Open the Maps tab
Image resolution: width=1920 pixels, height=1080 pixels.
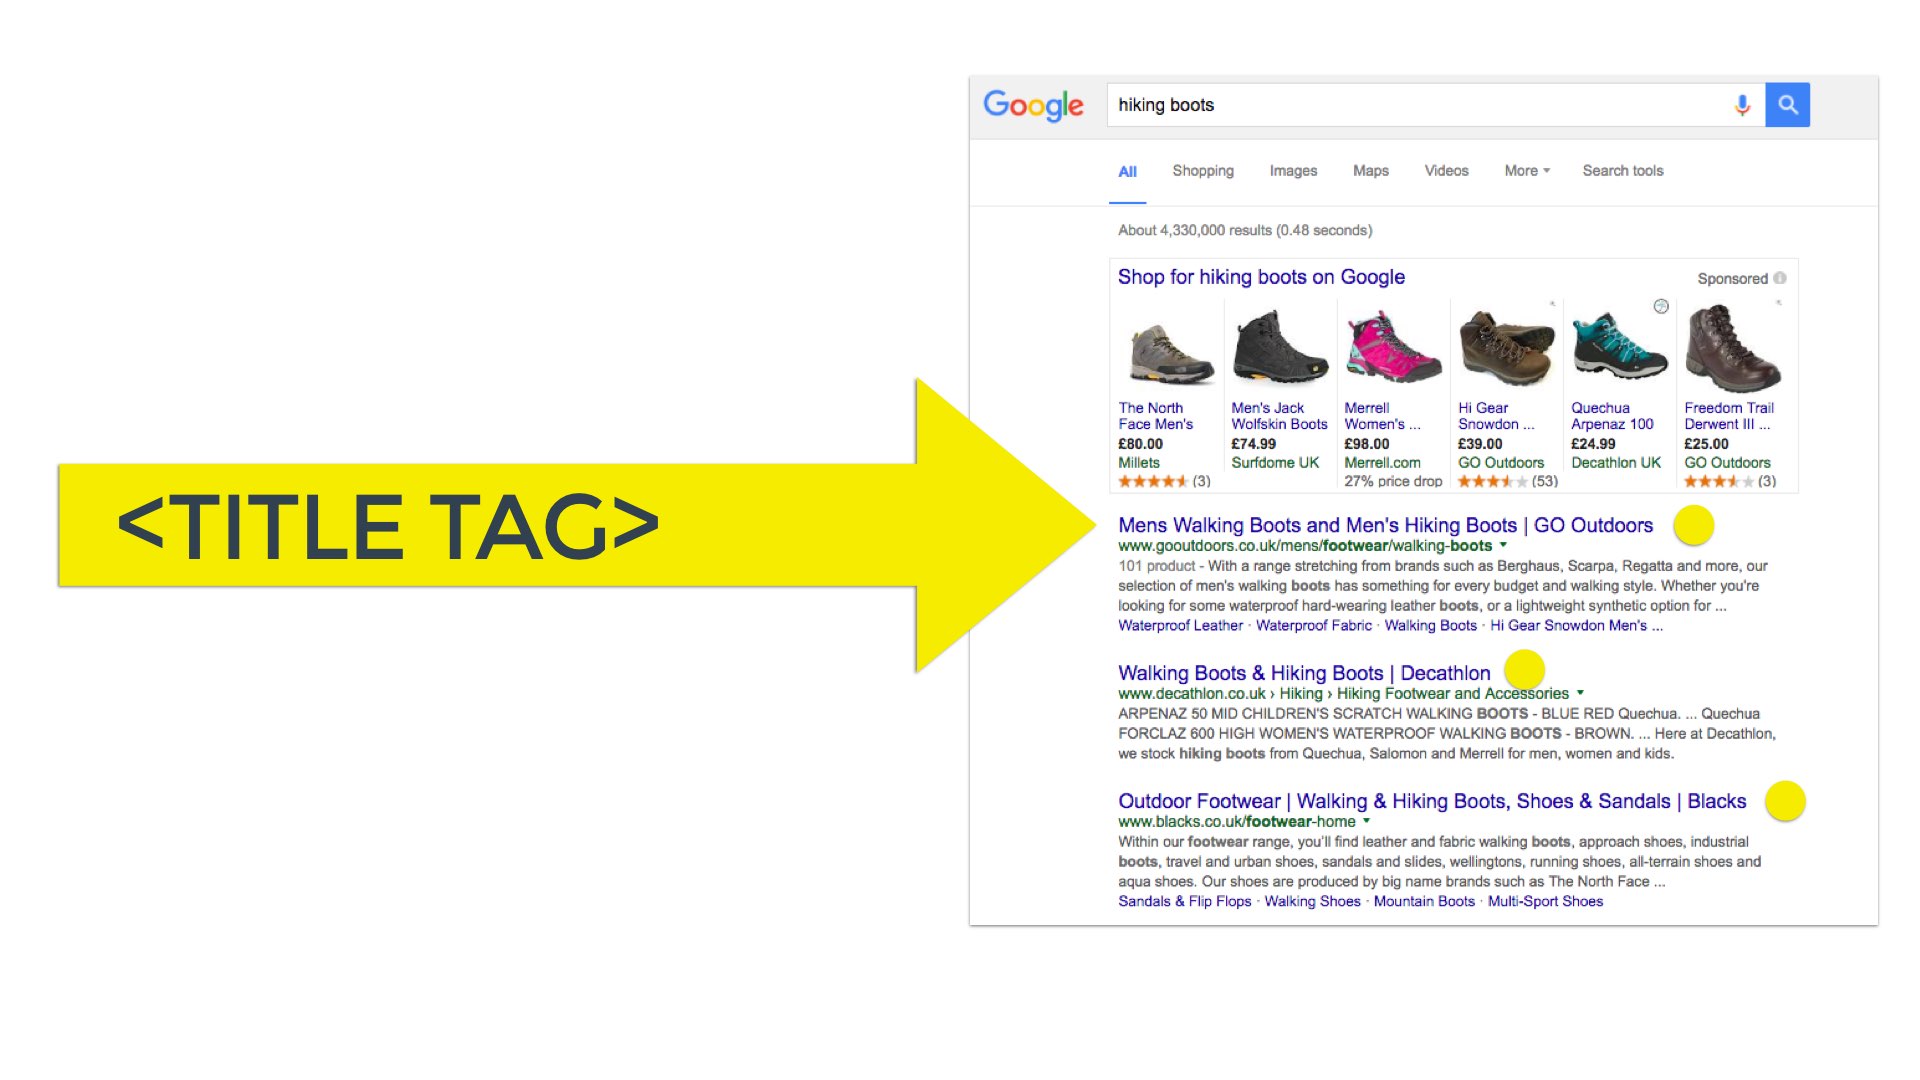tap(1370, 171)
